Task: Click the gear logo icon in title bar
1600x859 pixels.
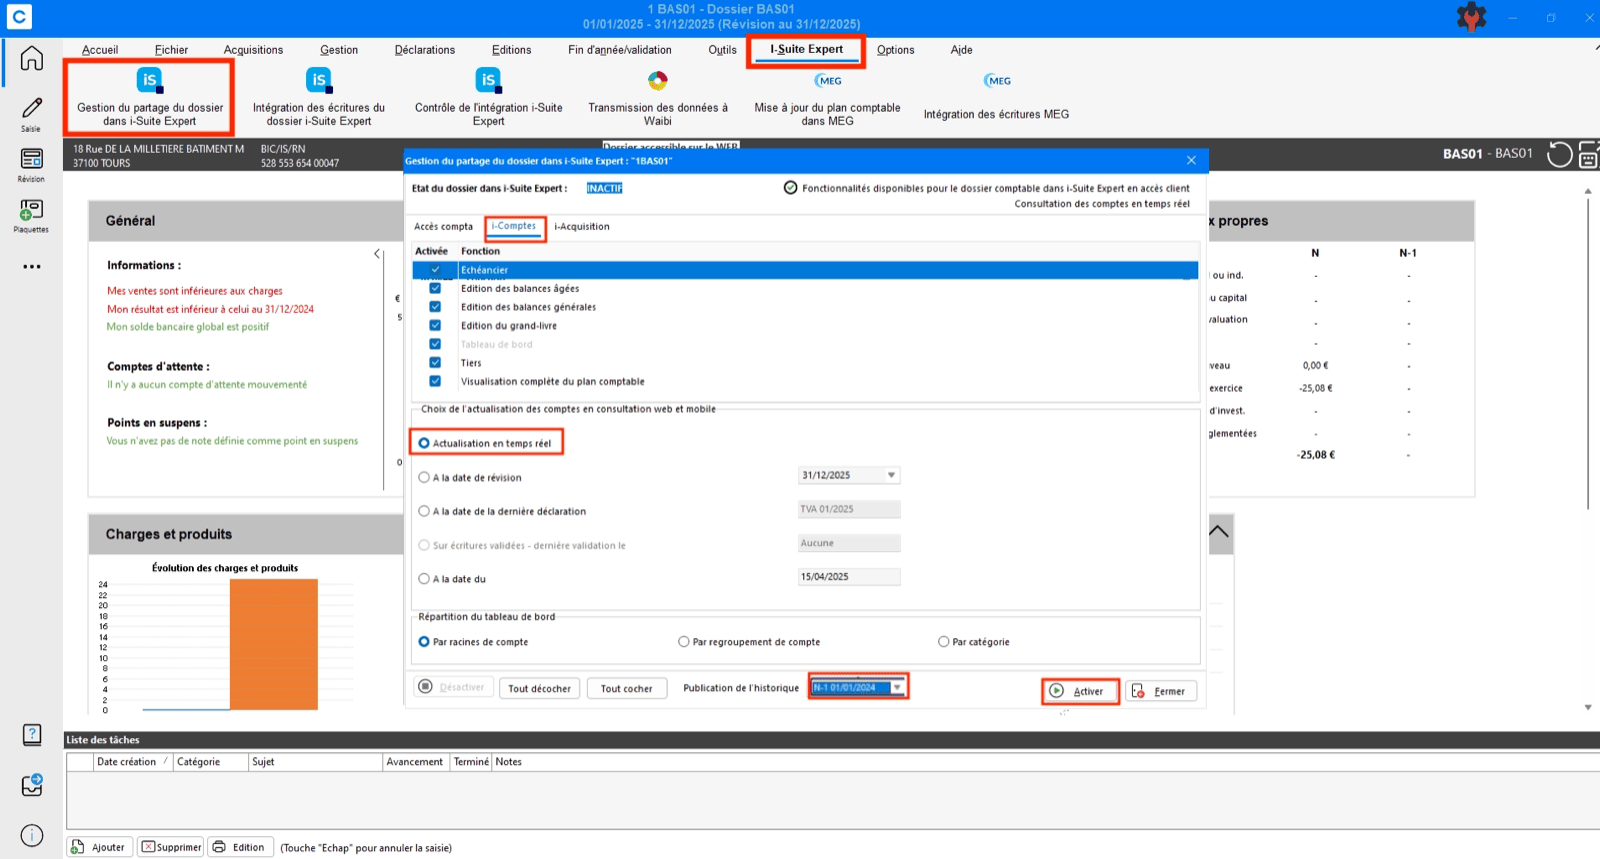Action: (x=1471, y=17)
